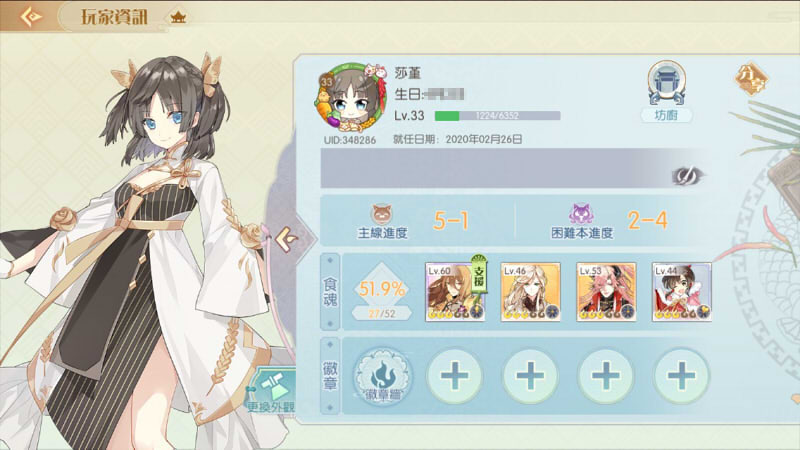
Task: Add a badge in first empty slot
Action: 454,377
